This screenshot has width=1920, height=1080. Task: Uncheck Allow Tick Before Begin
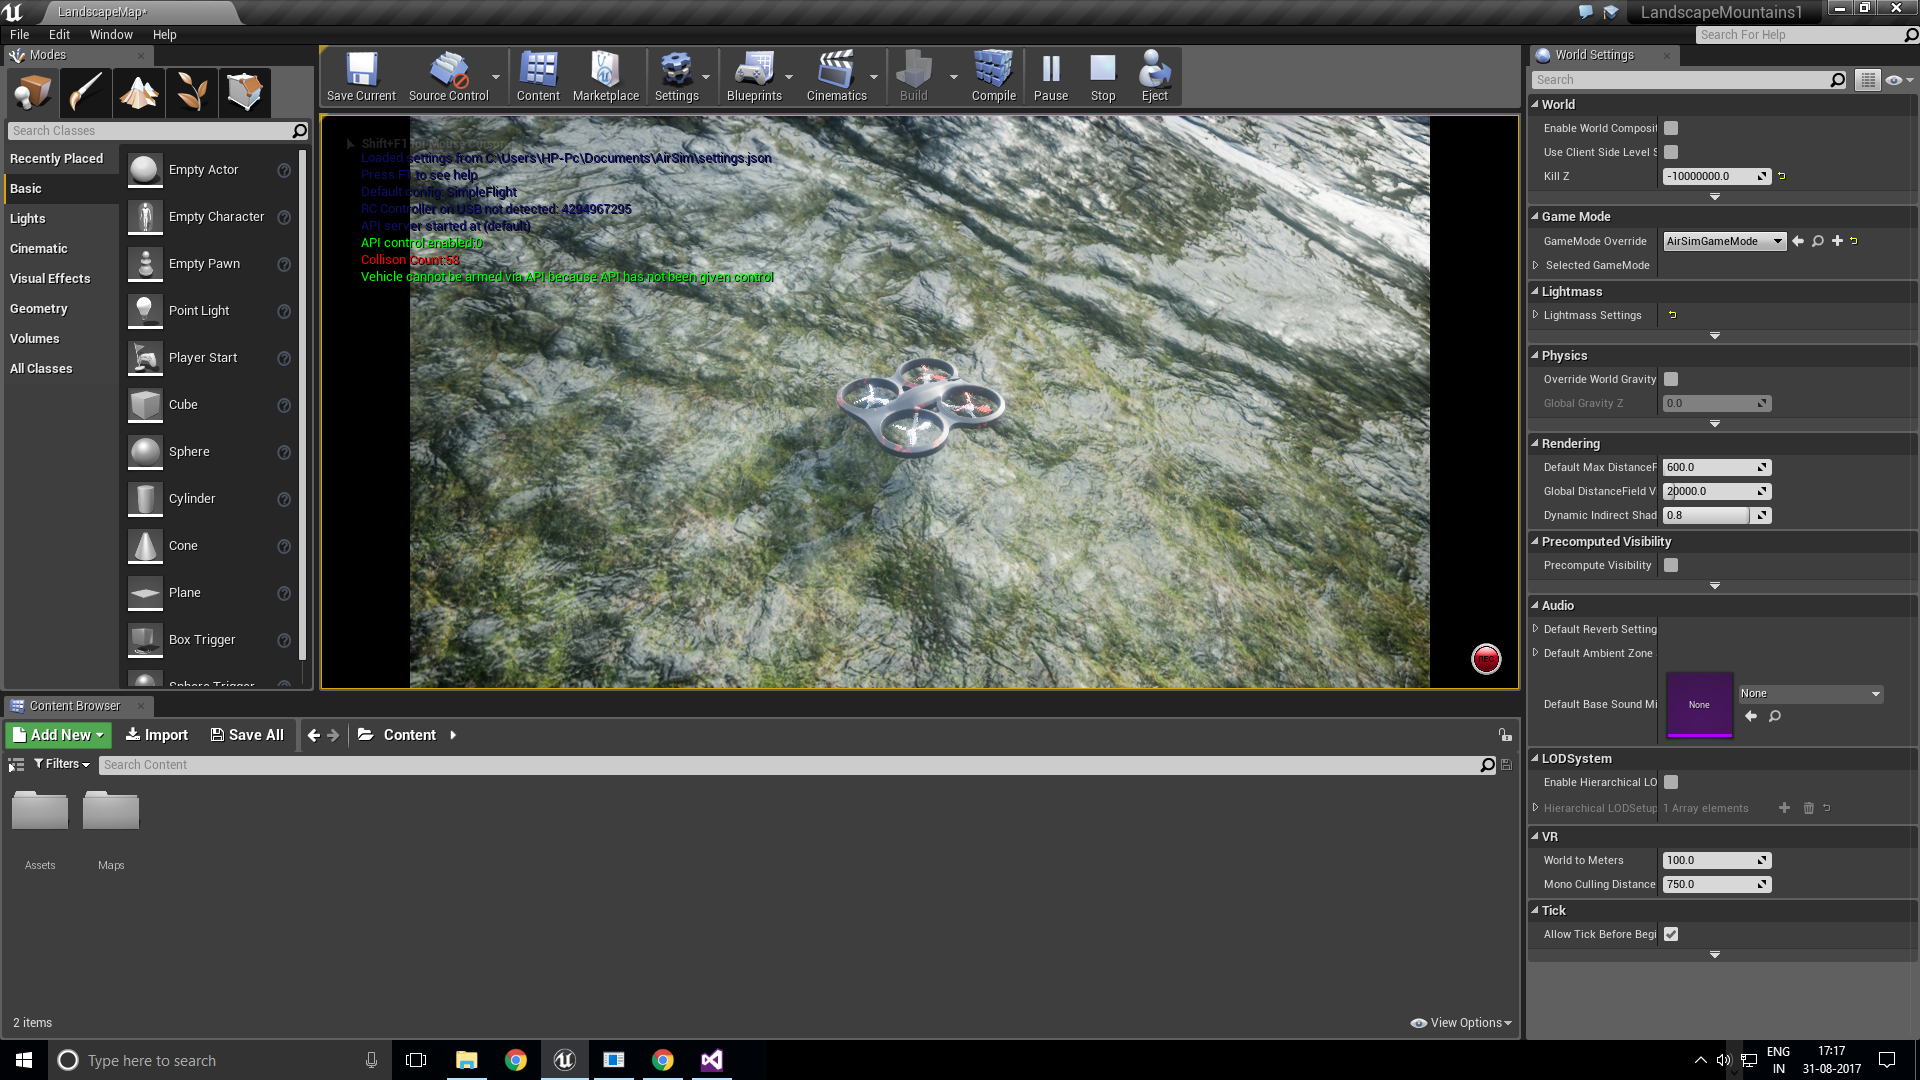pos(1671,934)
